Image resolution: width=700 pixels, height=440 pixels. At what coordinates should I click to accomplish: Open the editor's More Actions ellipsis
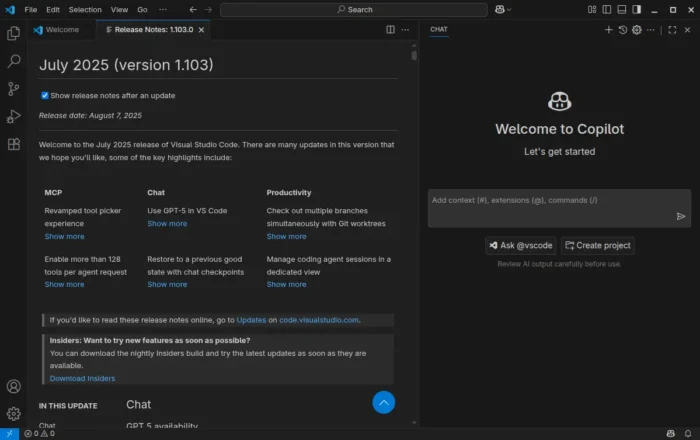406,30
